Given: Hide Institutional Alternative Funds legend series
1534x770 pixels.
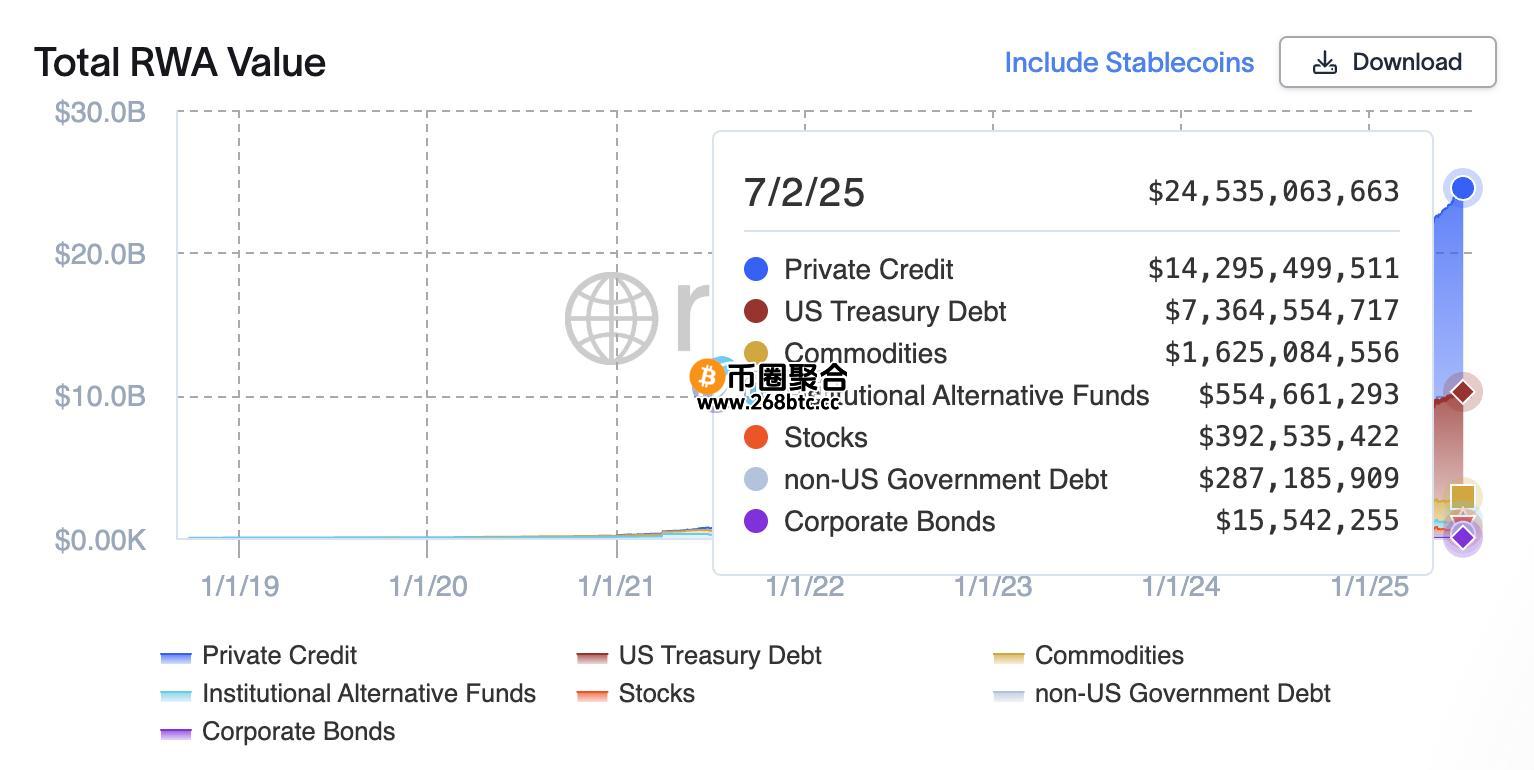Looking at the screenshot, I should [348, 694].
